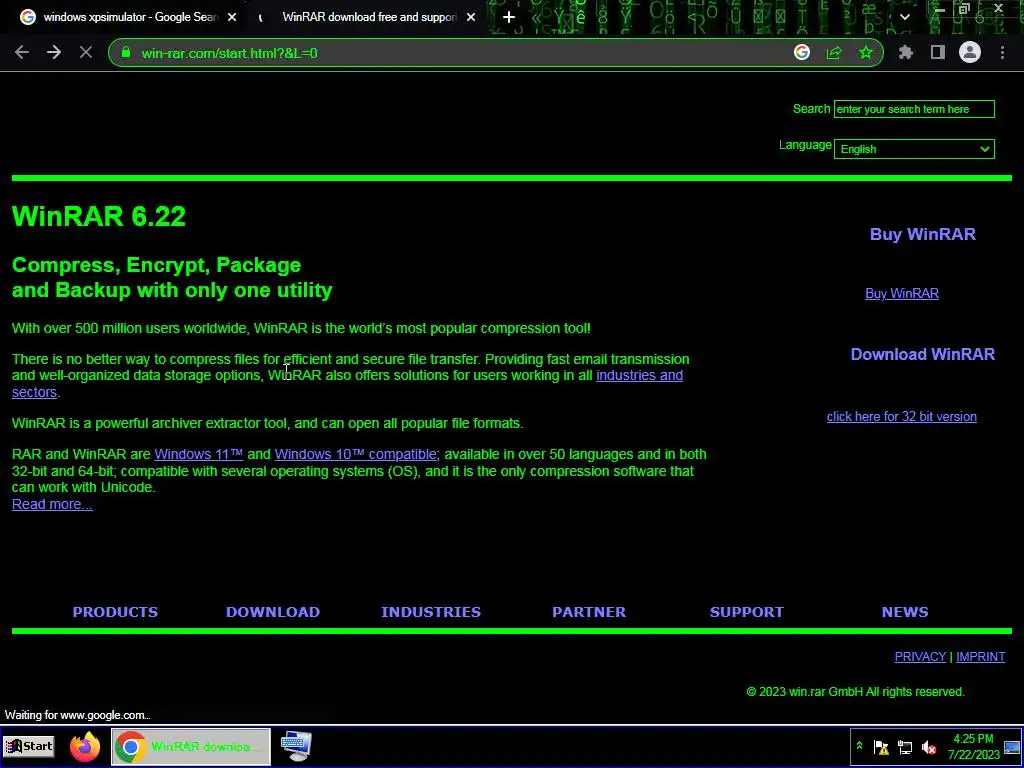Image resolution: width=1024 pixels, height=768 pixels.
Task: Open the NEWS menu item
Action: (904, 612)
